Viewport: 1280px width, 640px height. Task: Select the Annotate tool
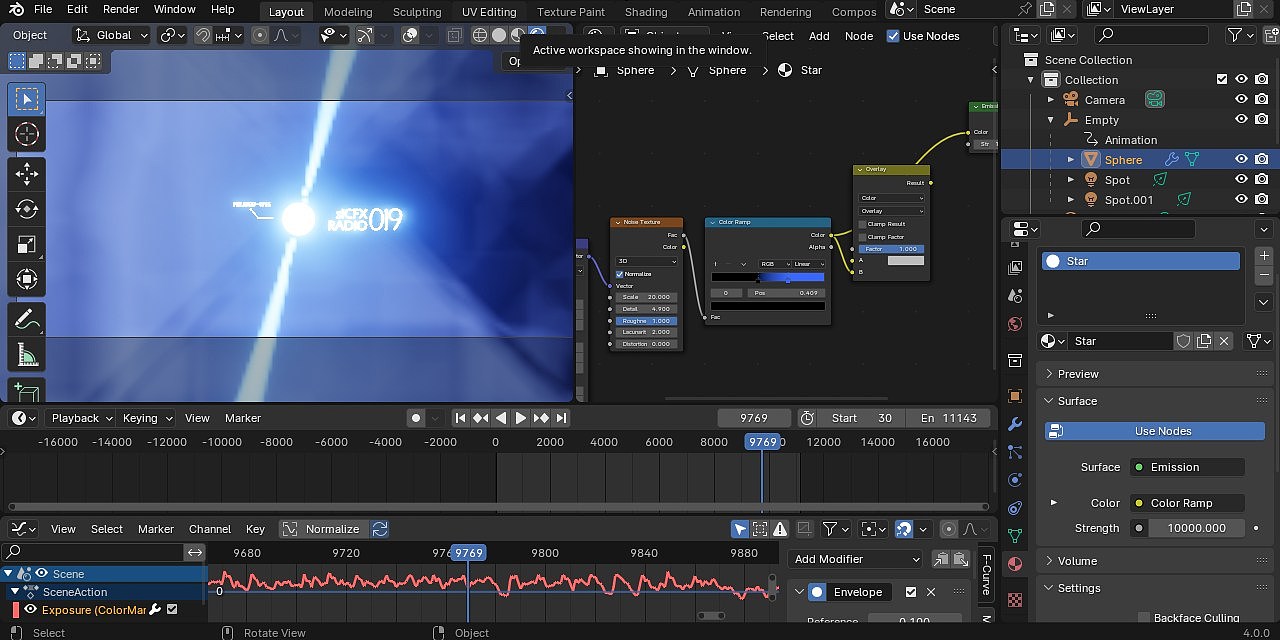tap(27, 320)
